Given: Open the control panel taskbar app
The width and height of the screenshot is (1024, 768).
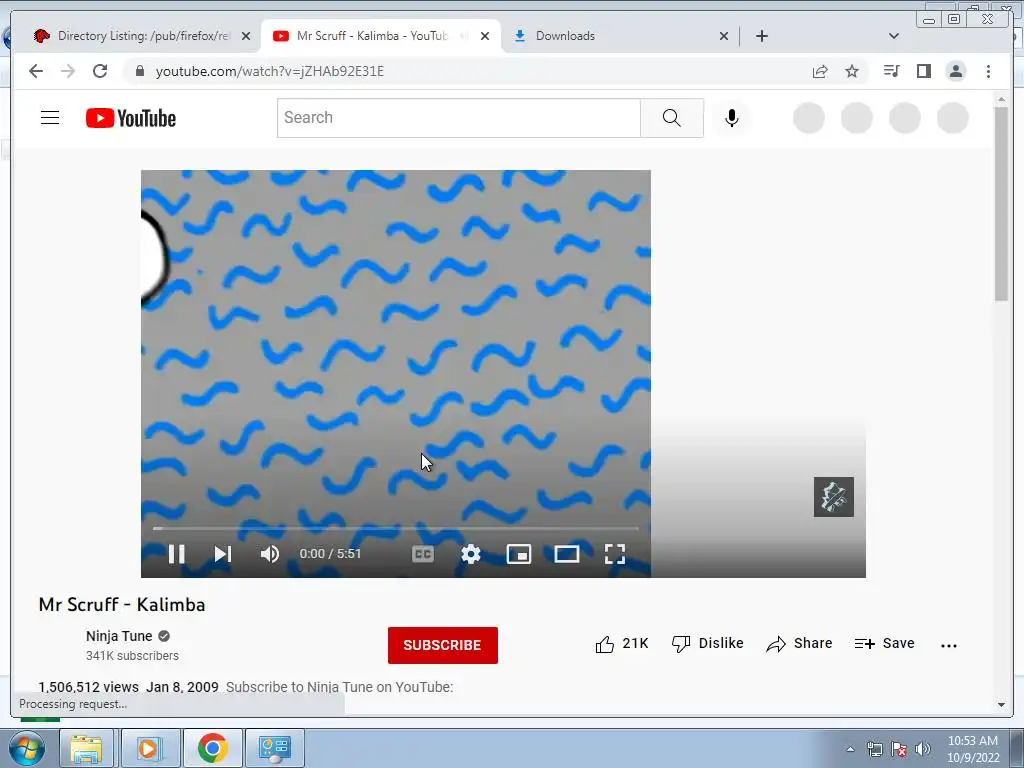Looking at the screenshot, I should click(274, 748).
